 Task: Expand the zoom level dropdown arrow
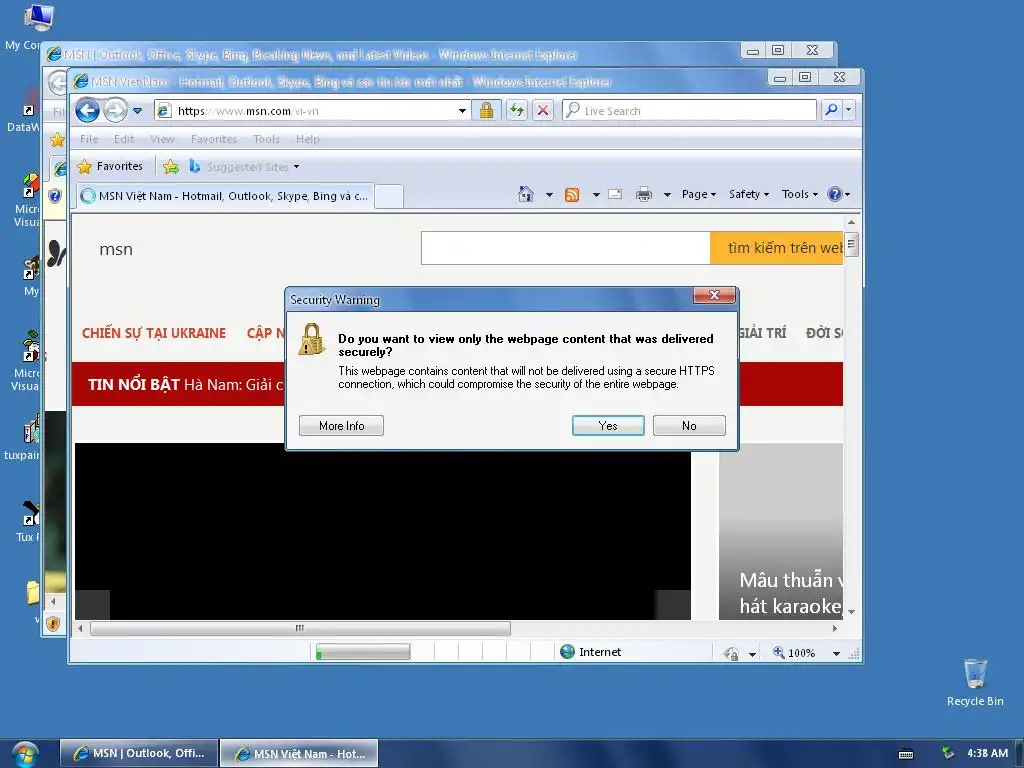(836, 653)
